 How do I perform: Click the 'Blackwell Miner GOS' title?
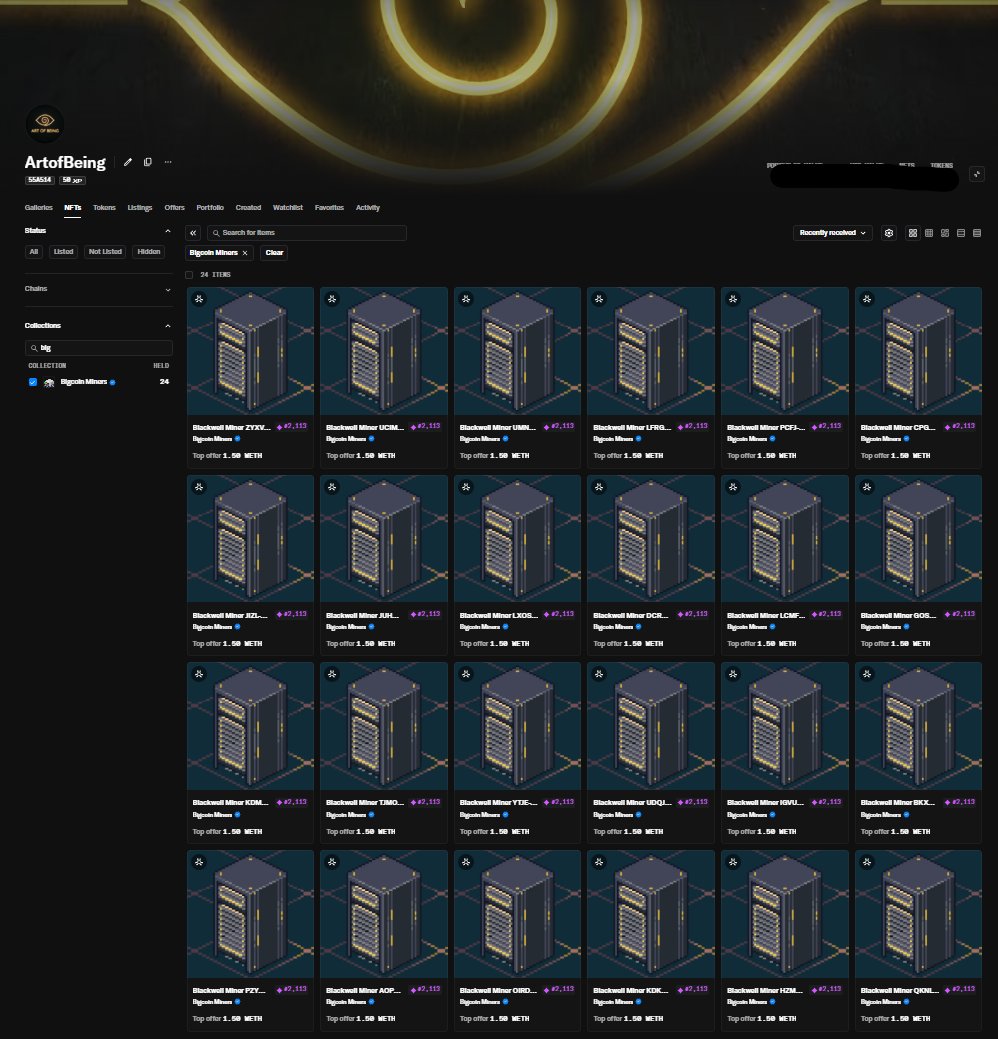pos(899,616)
